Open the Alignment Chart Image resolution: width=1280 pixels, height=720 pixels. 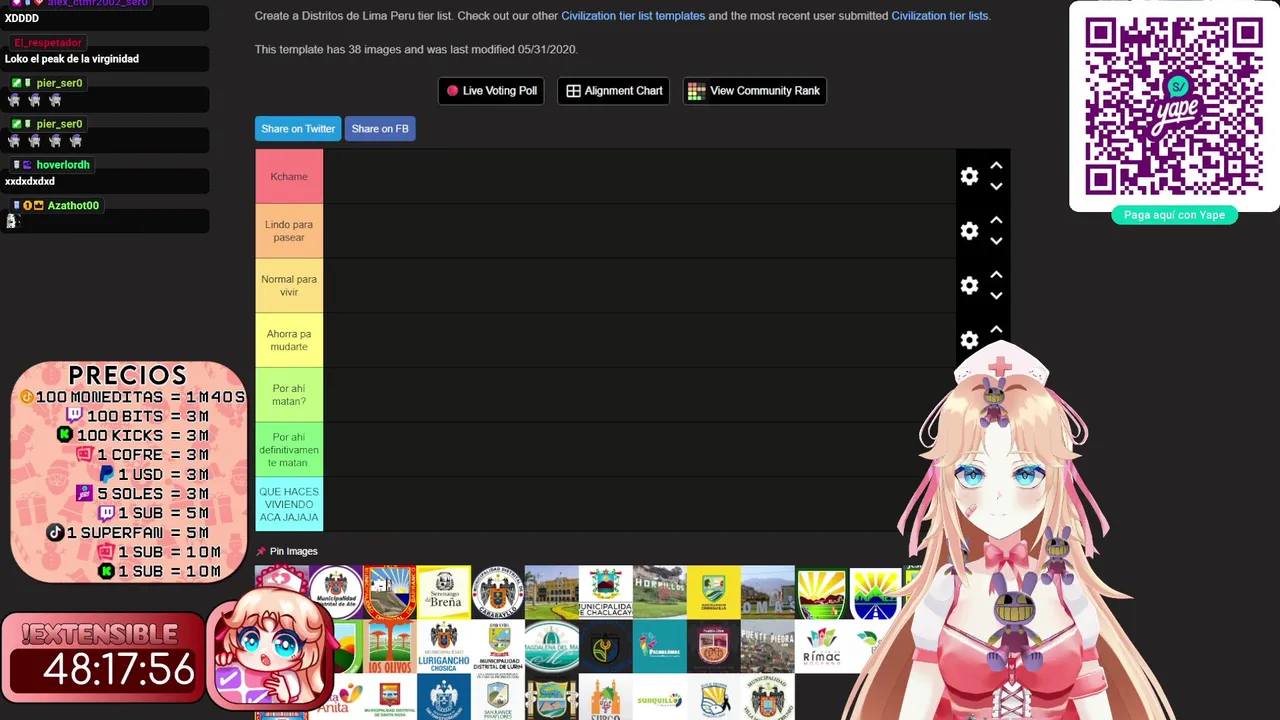click(614, 91)
